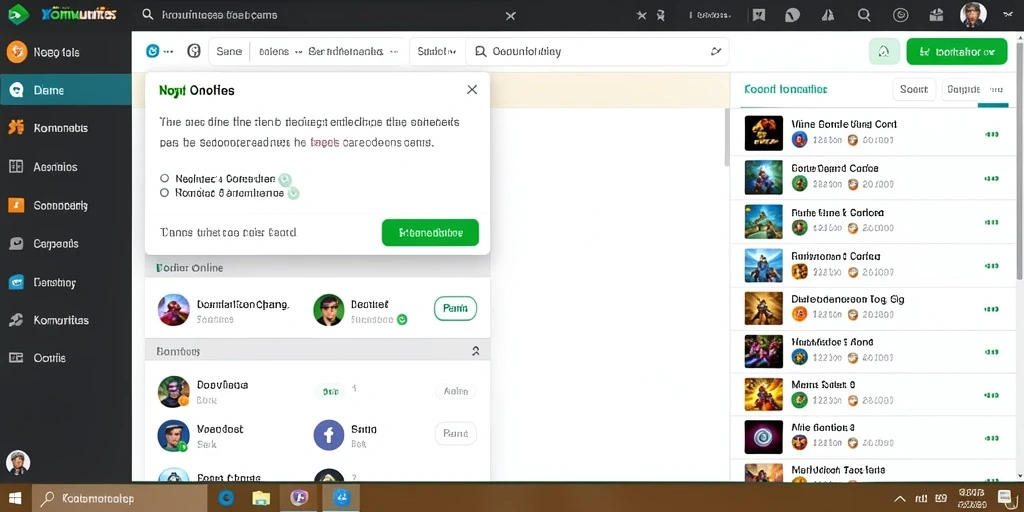Click the 'Densbioy' sidebar icon
The image size is (1024, 512).
16,282
